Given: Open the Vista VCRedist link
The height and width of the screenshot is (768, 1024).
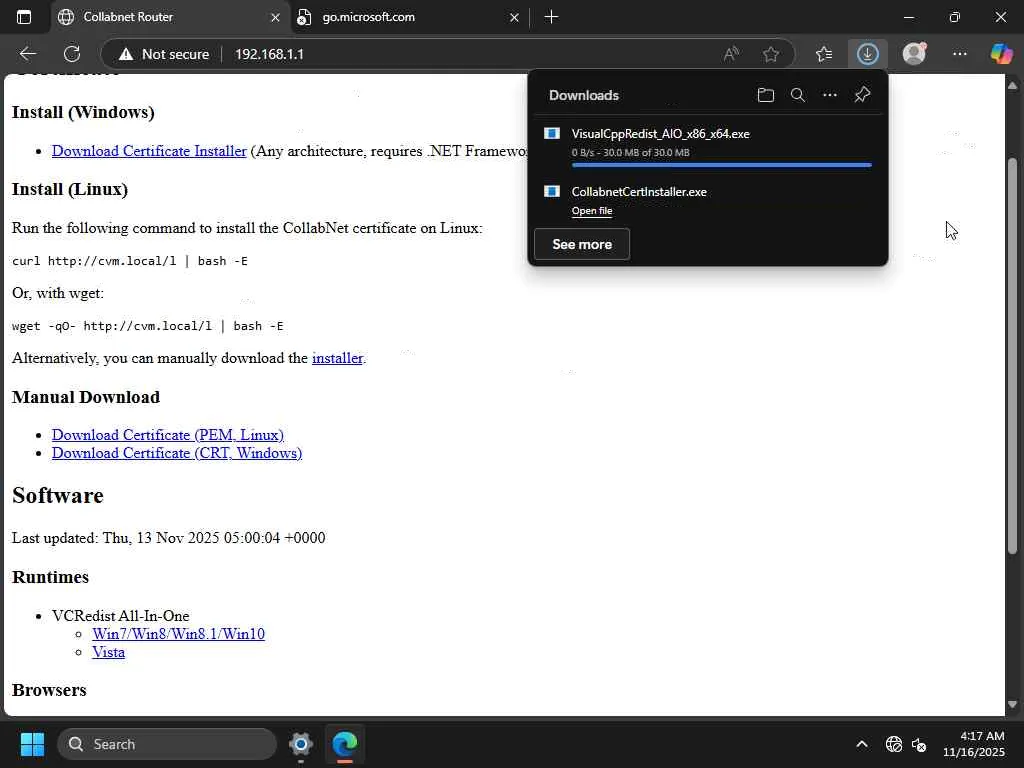Looking at the screenshot, I should coord(108,652).
